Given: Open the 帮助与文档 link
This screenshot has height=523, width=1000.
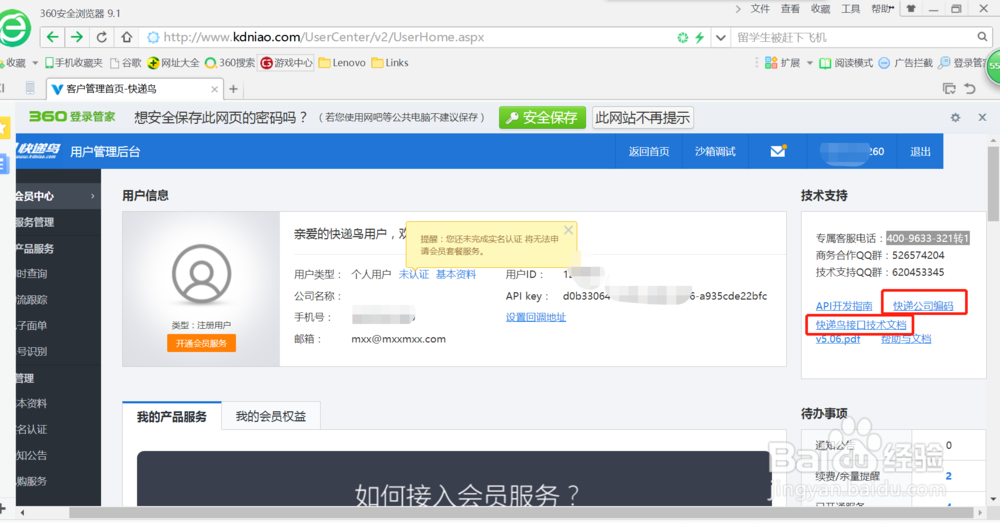Looking at the screenshot, I should (906, 339).
